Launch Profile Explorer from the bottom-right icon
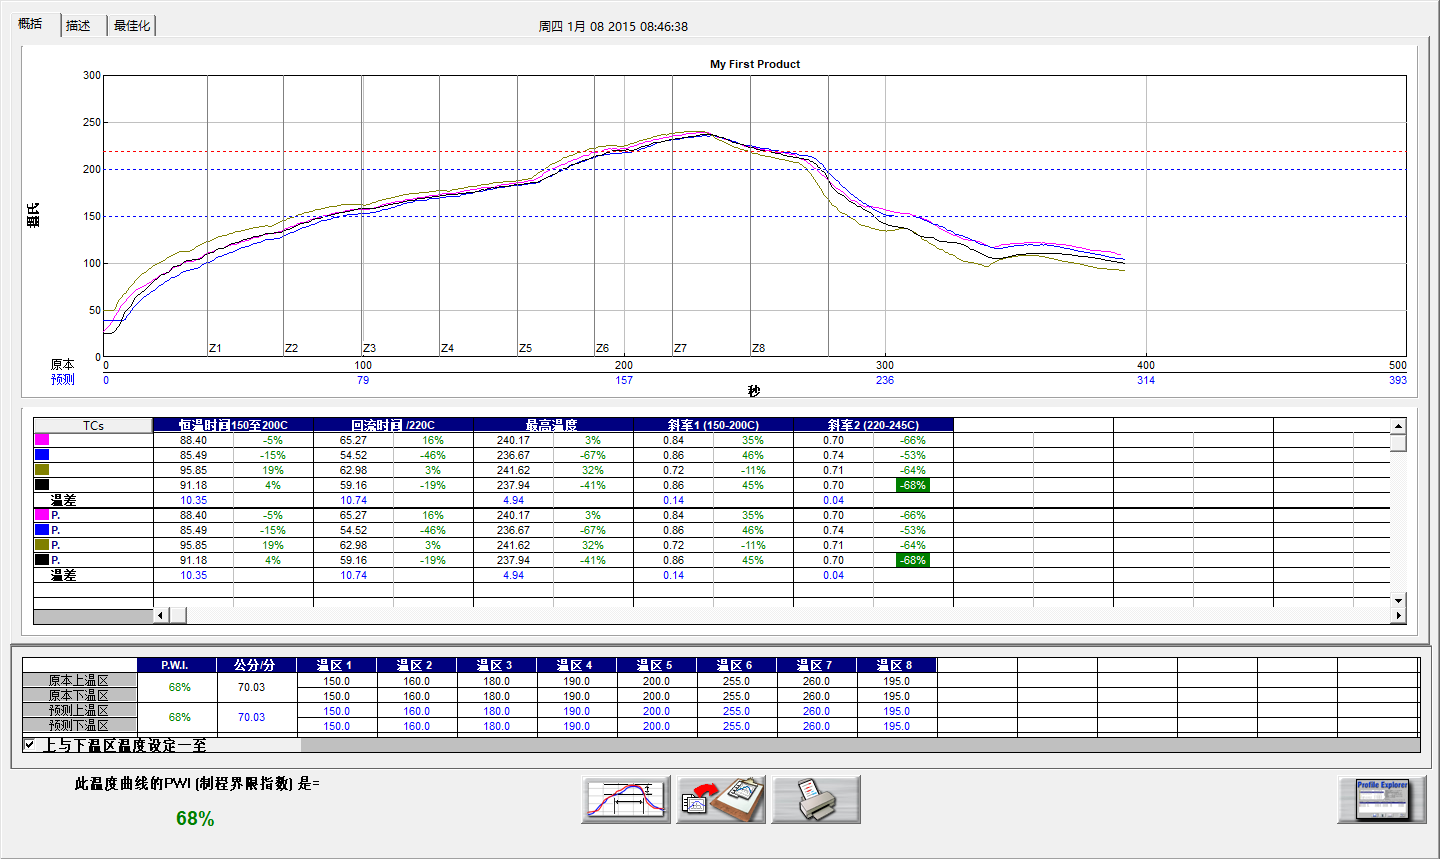Viewport: 1440px width, 859px height. click(x=1382, y=800)
